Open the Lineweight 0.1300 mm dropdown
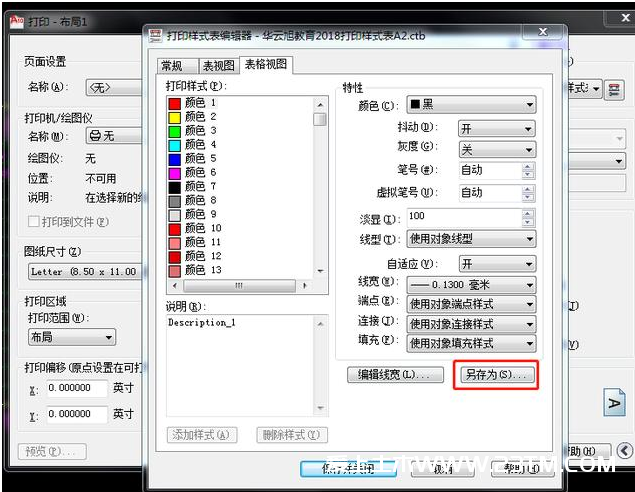This screenshot has height=492, width=635. 471,285
